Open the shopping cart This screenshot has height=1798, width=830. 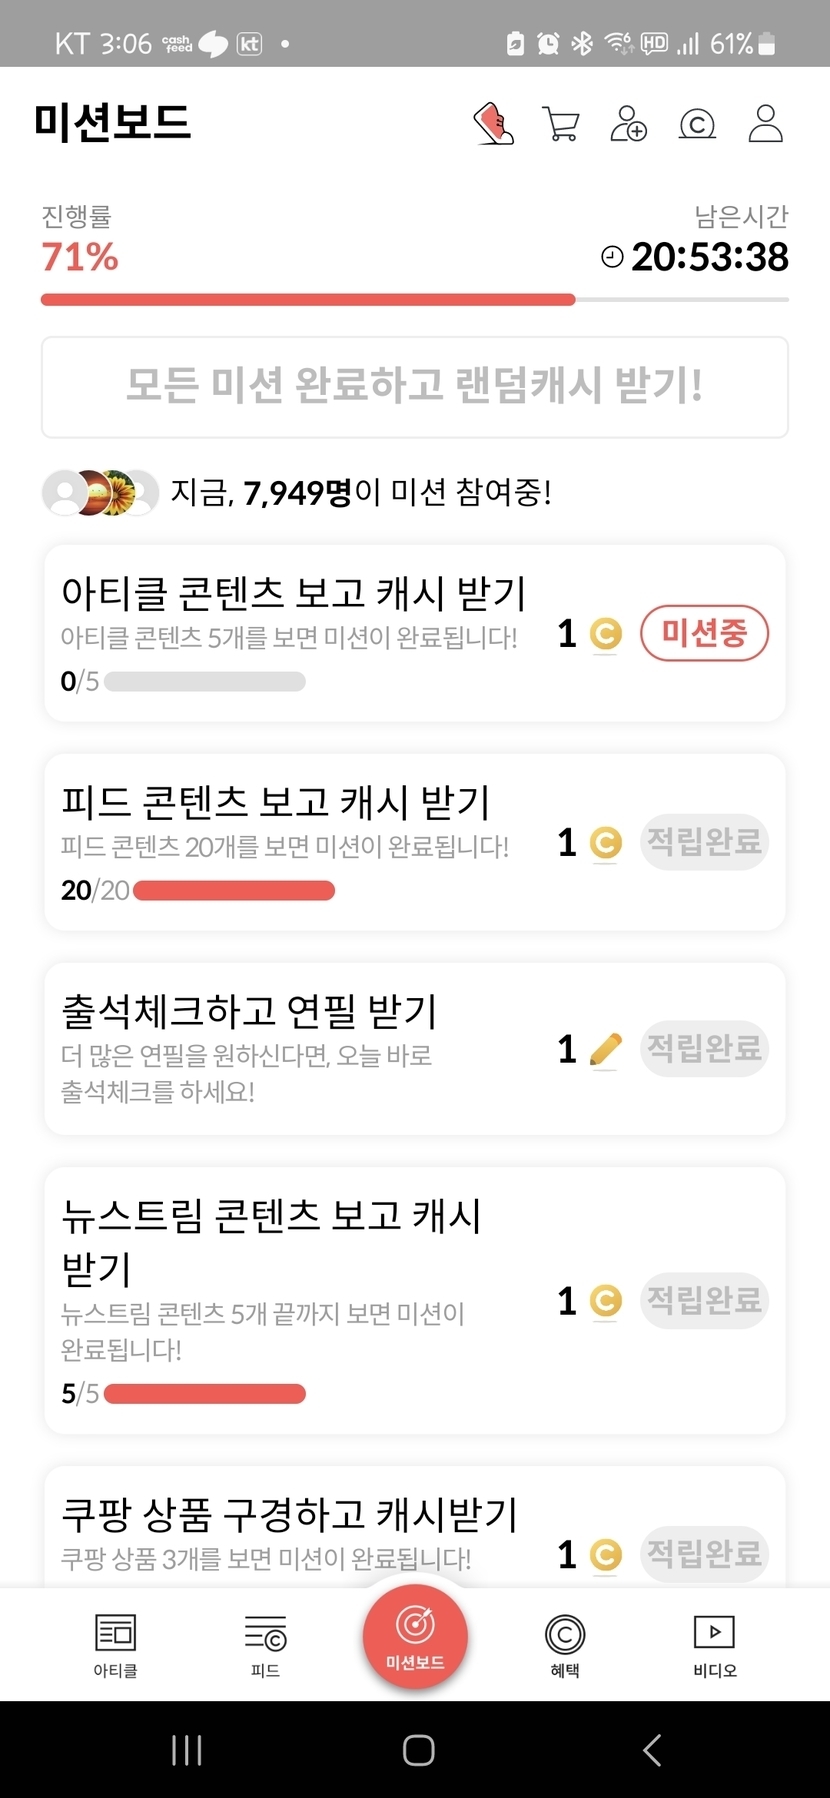(560, 124)
